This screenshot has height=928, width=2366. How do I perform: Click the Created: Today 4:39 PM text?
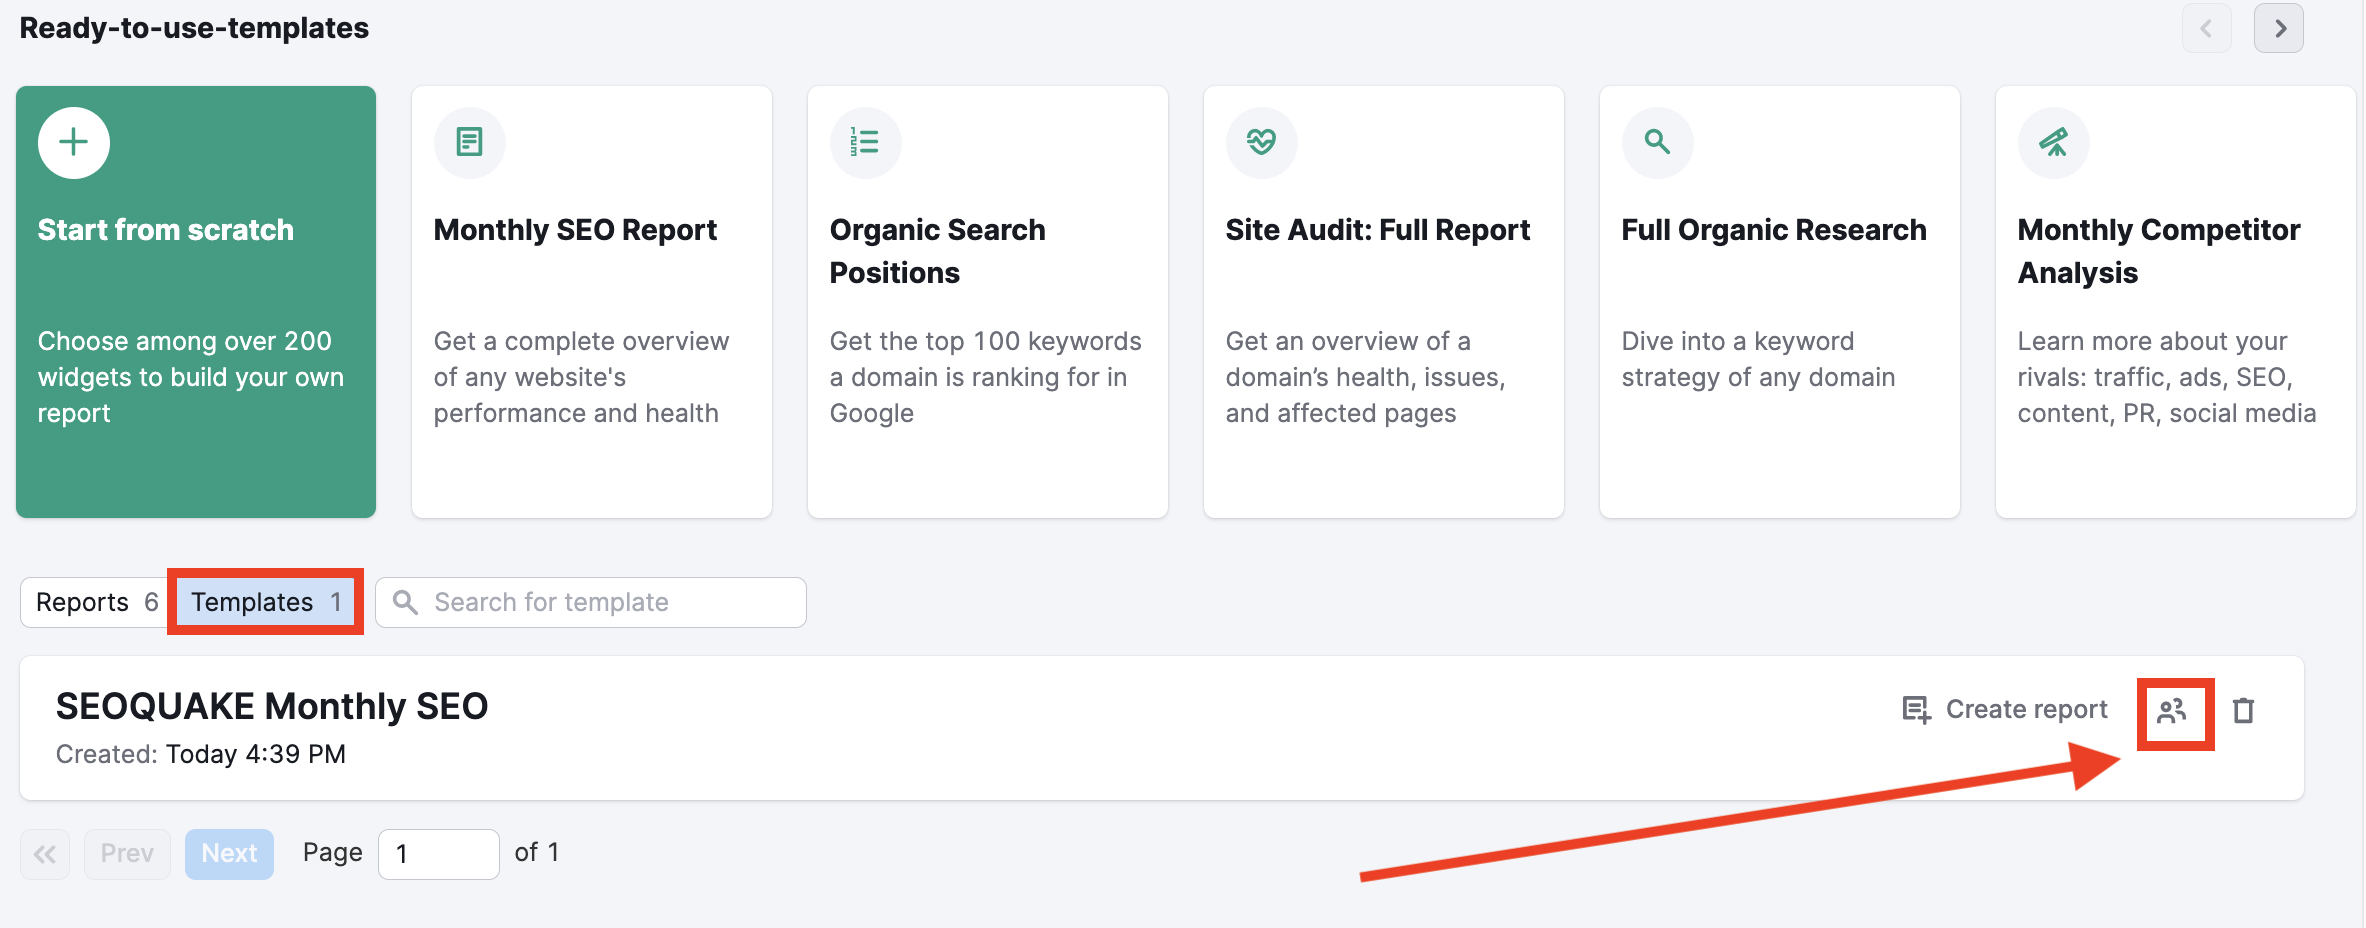(x=201, y=754)
